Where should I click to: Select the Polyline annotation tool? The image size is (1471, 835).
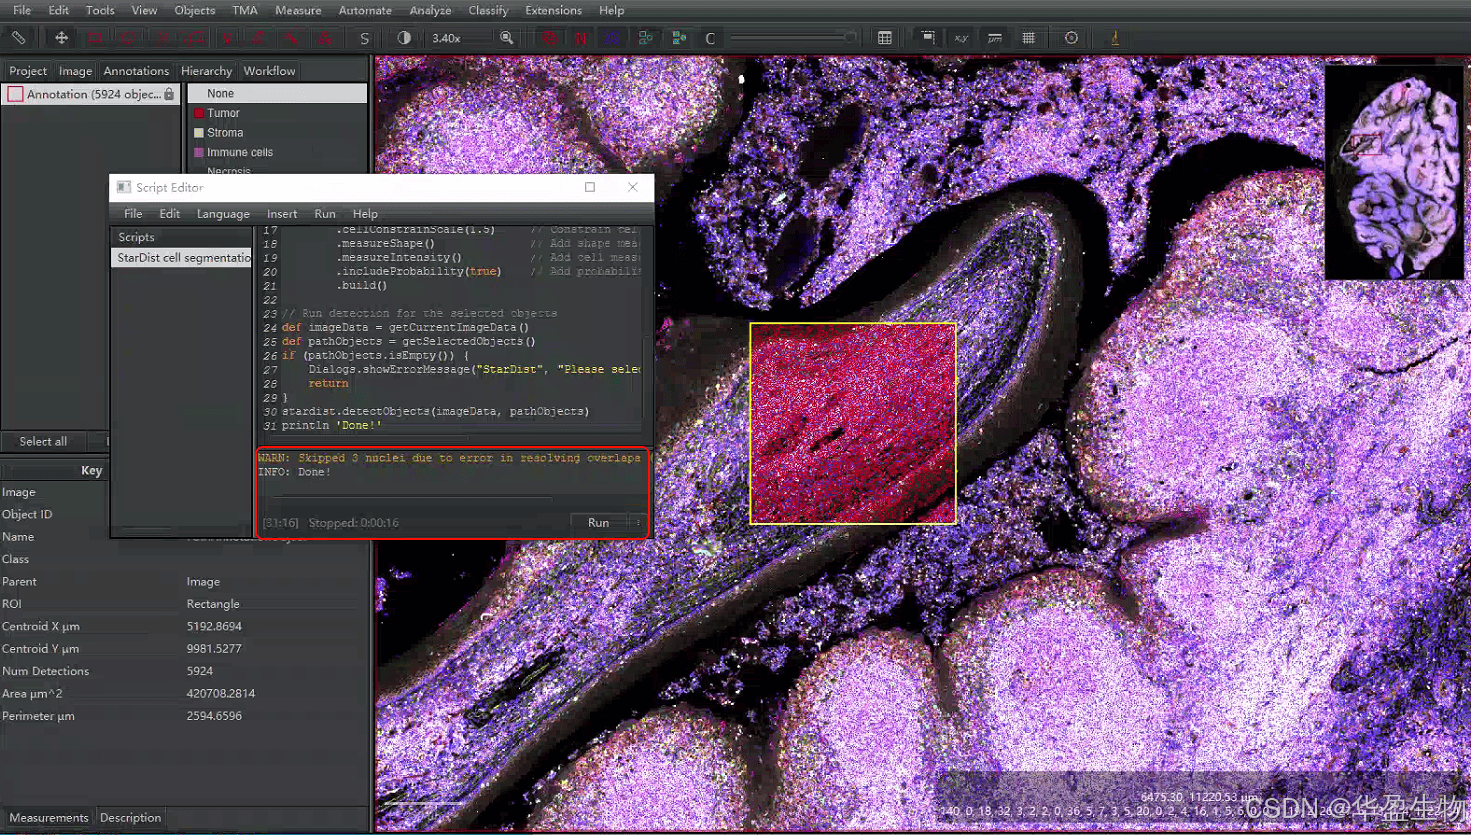point(228,38)
